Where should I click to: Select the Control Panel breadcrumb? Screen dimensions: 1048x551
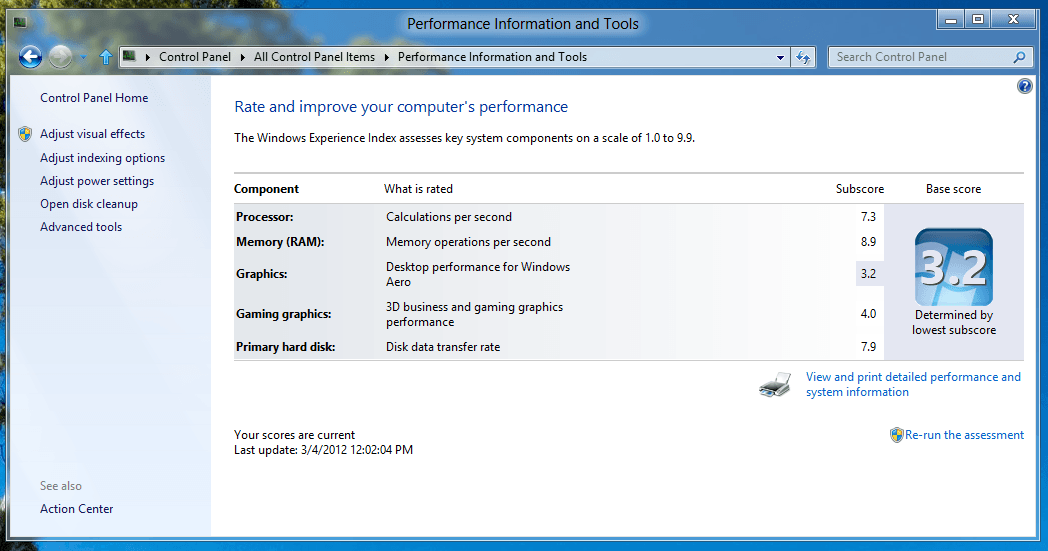(x=194, y=58)
